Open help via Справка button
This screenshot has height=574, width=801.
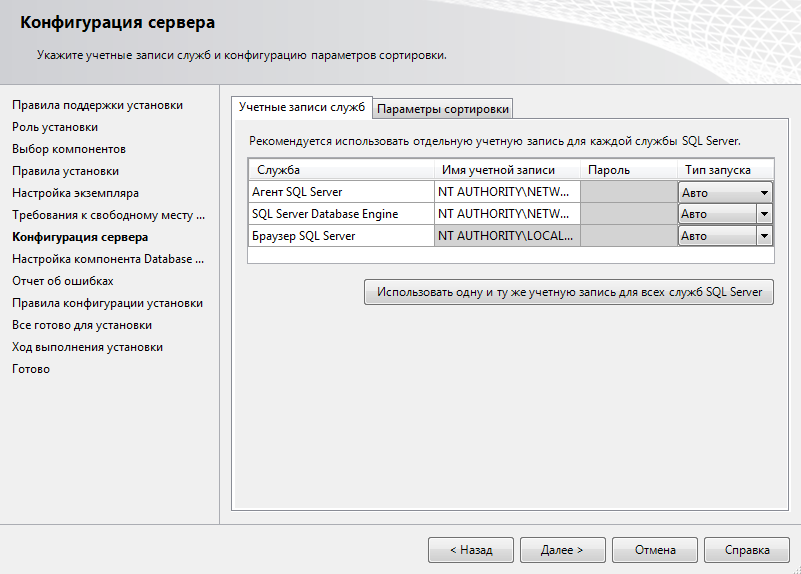[x=746, y=550]
